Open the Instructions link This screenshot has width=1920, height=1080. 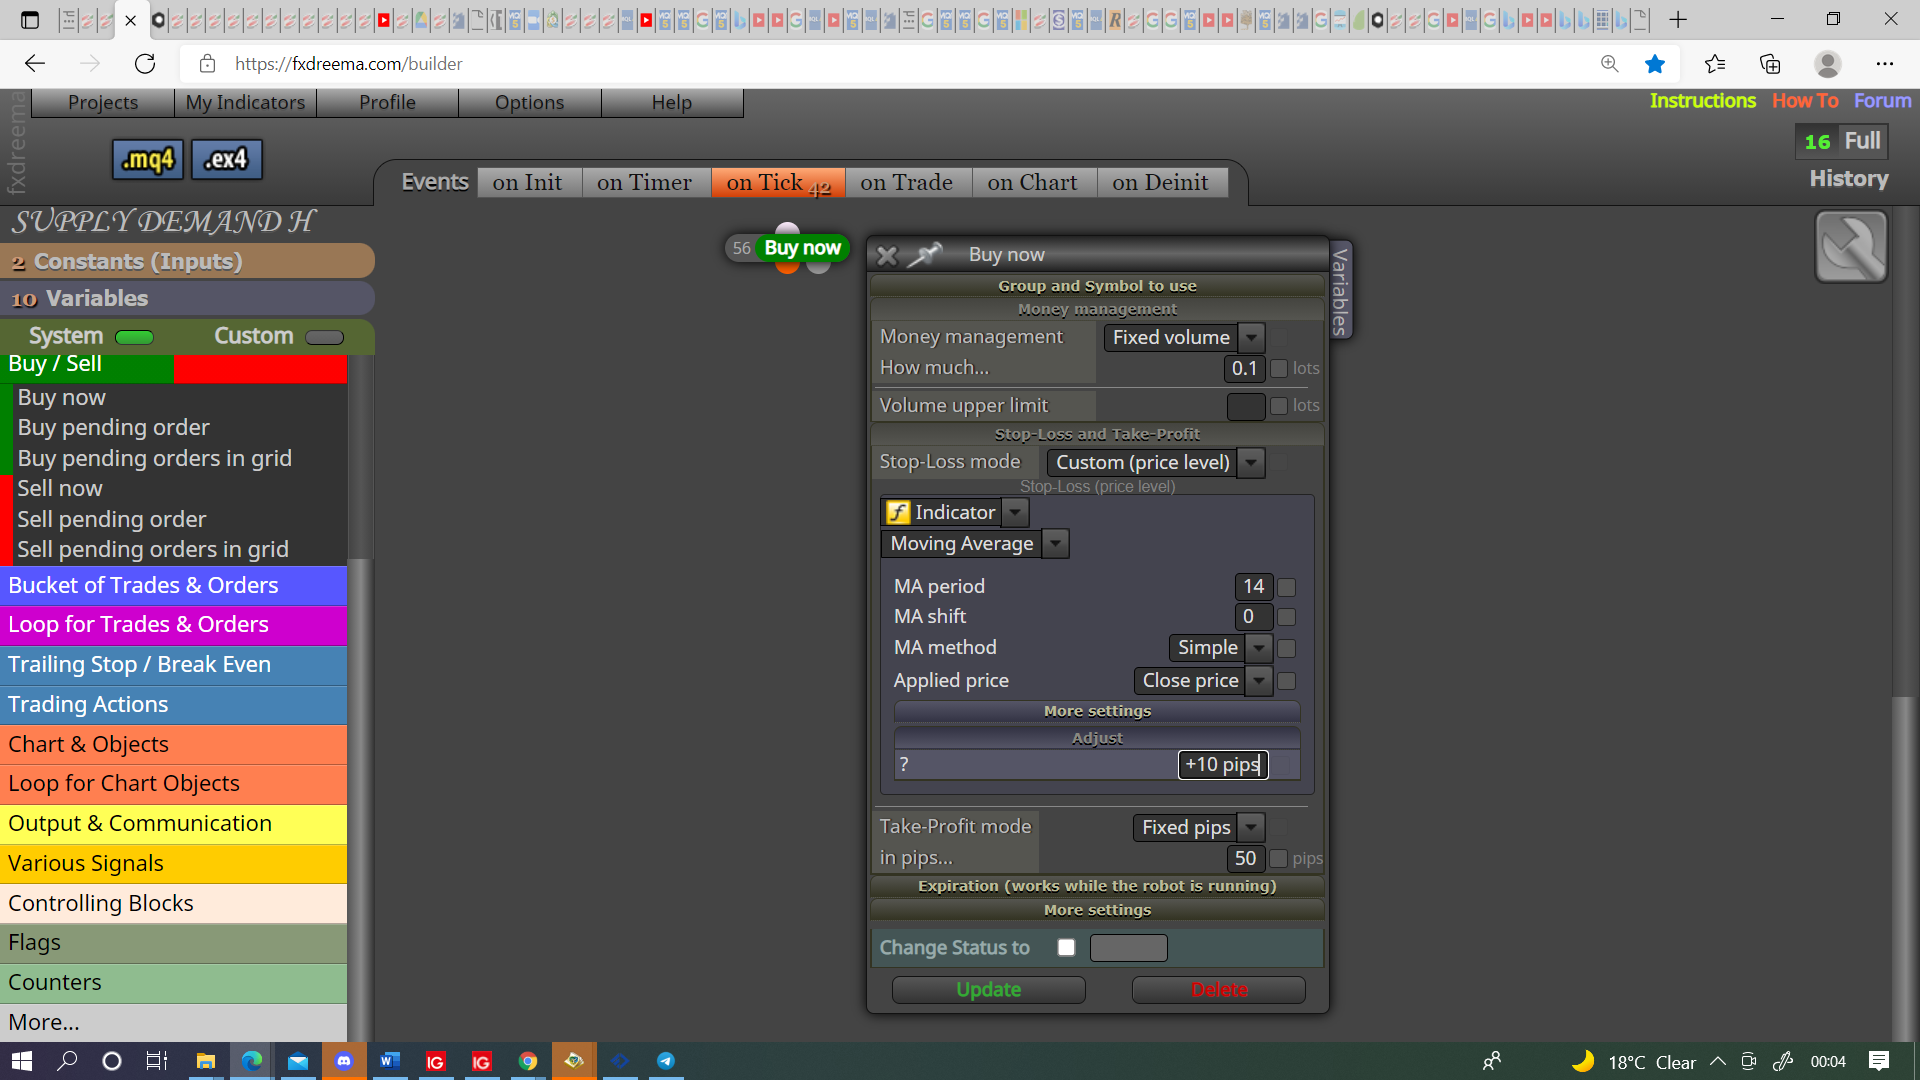tap(1702, 101)
